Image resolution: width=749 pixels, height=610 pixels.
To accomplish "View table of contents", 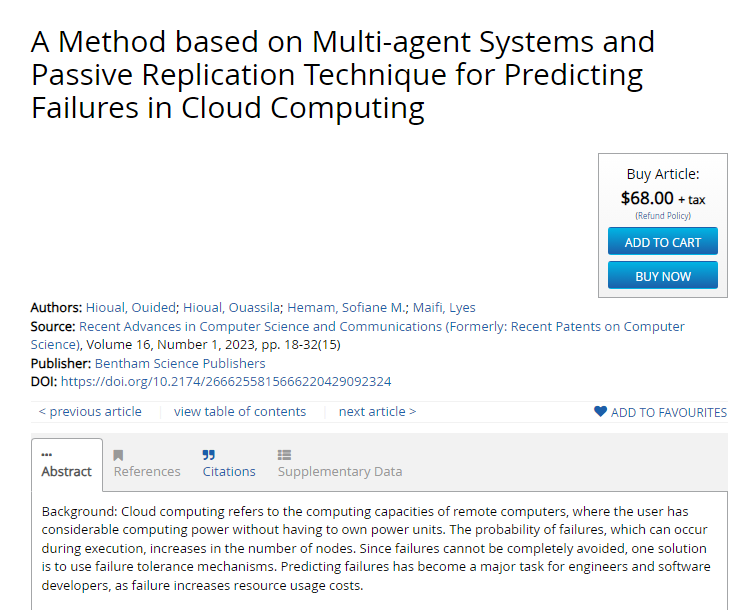I will 240,411.
